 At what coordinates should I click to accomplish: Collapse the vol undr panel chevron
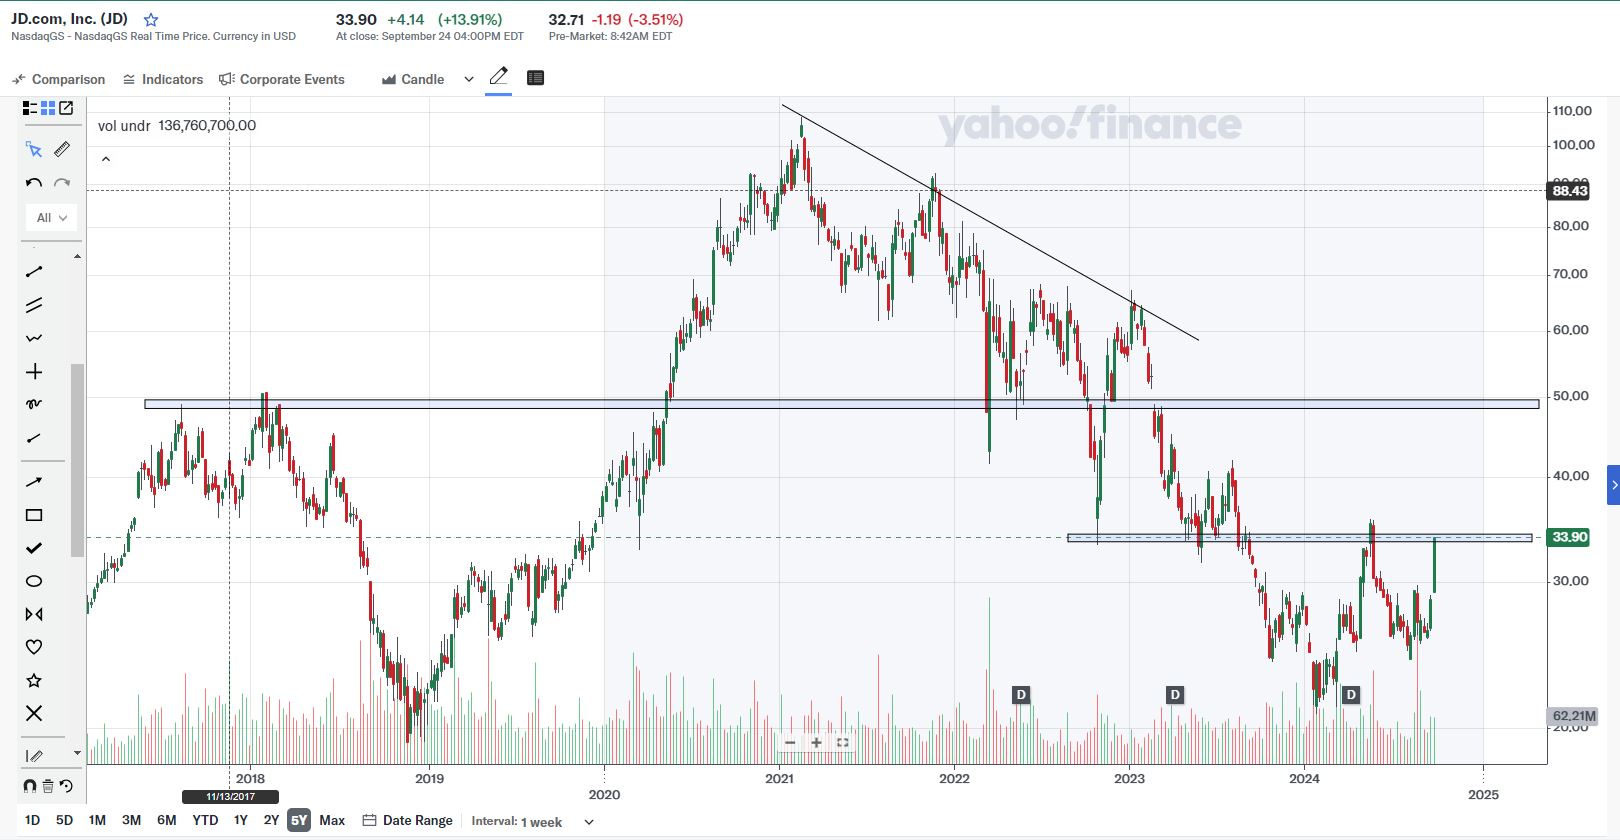(x=106, y=159)
